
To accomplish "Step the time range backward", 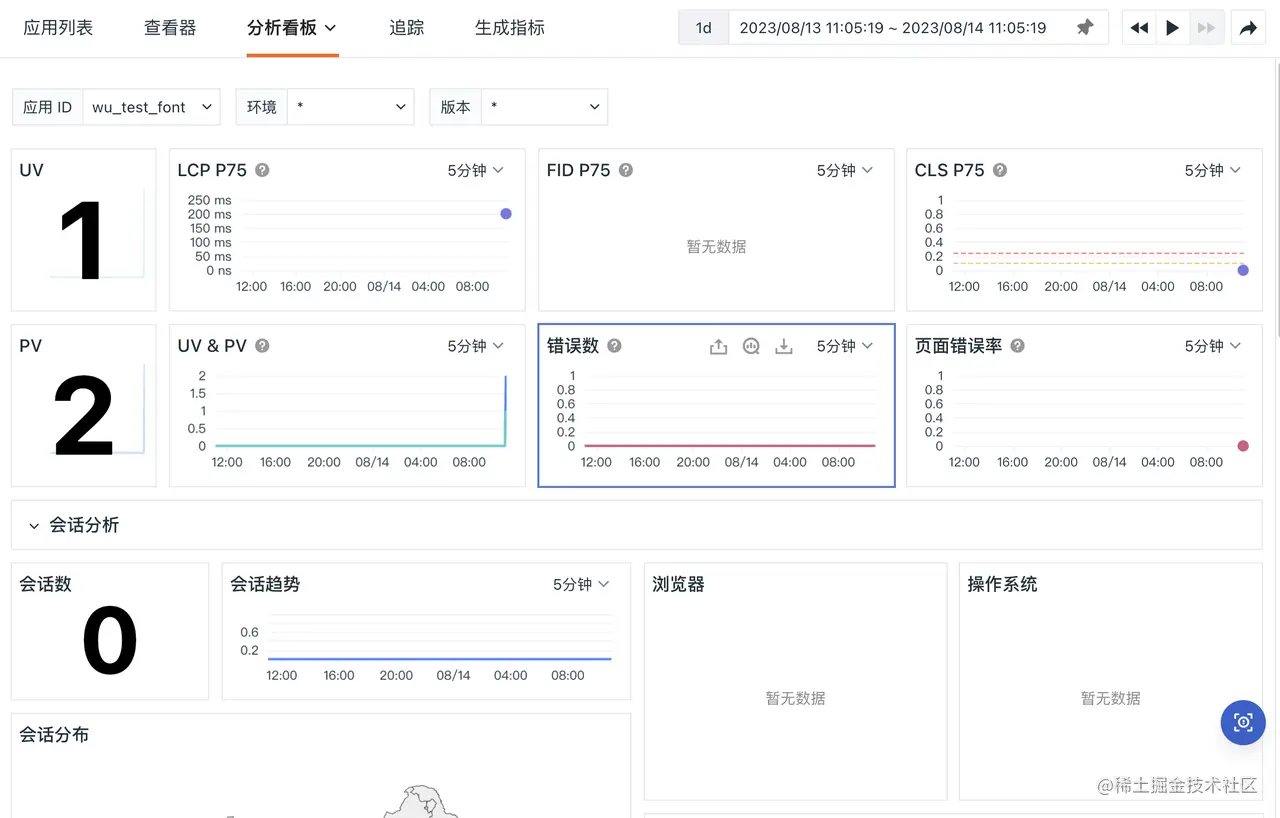I will pyautogui.click(x=1139, y=28).
